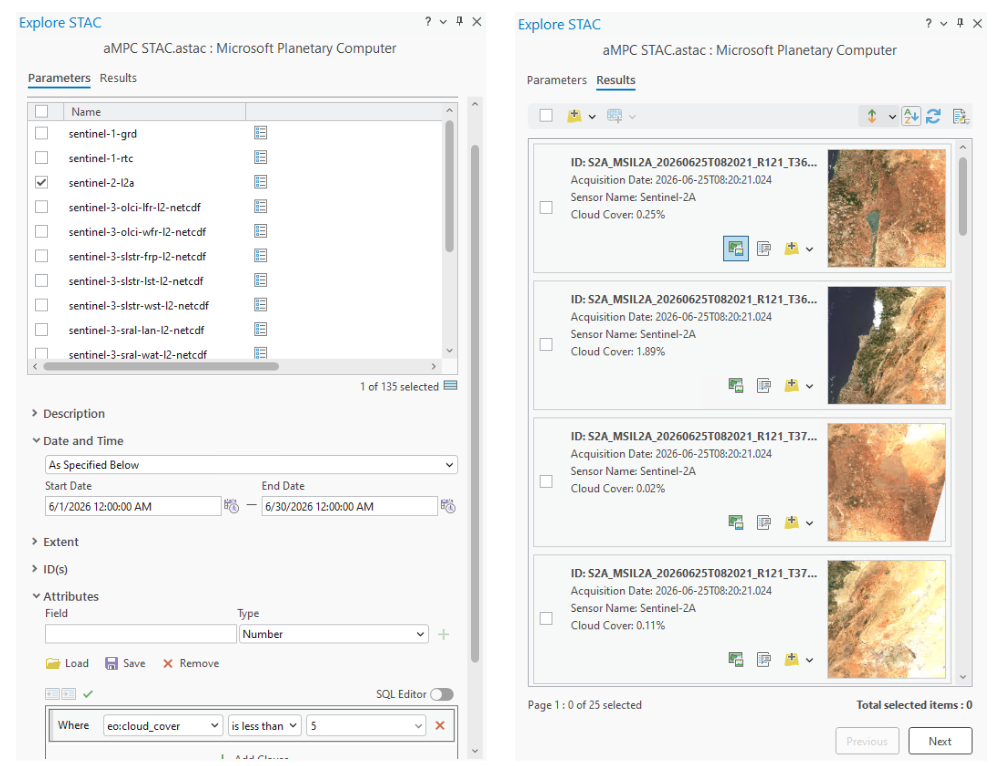Screen dimensions: 1000x766
Task: Expand the Extent section
Action: 35,541
